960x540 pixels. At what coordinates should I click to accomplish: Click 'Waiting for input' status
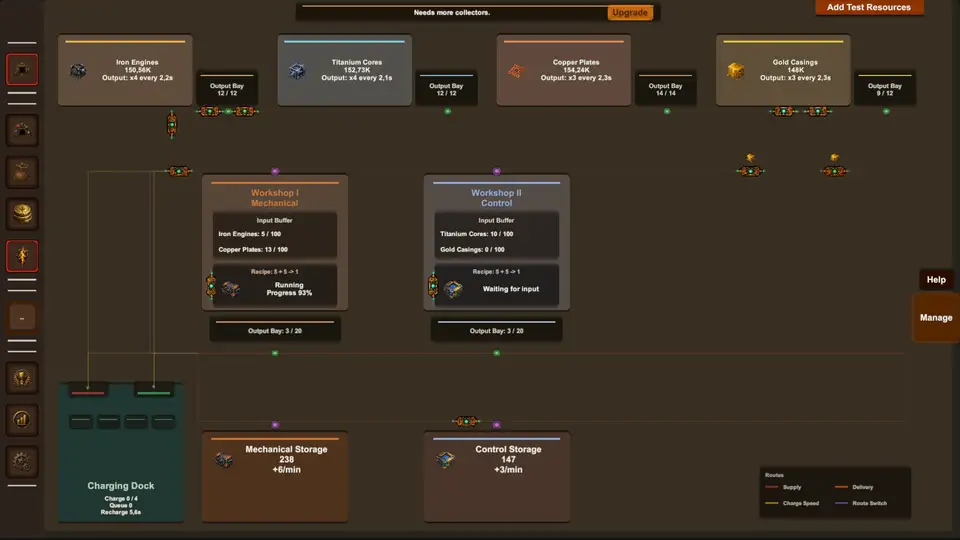click(511, 289)
